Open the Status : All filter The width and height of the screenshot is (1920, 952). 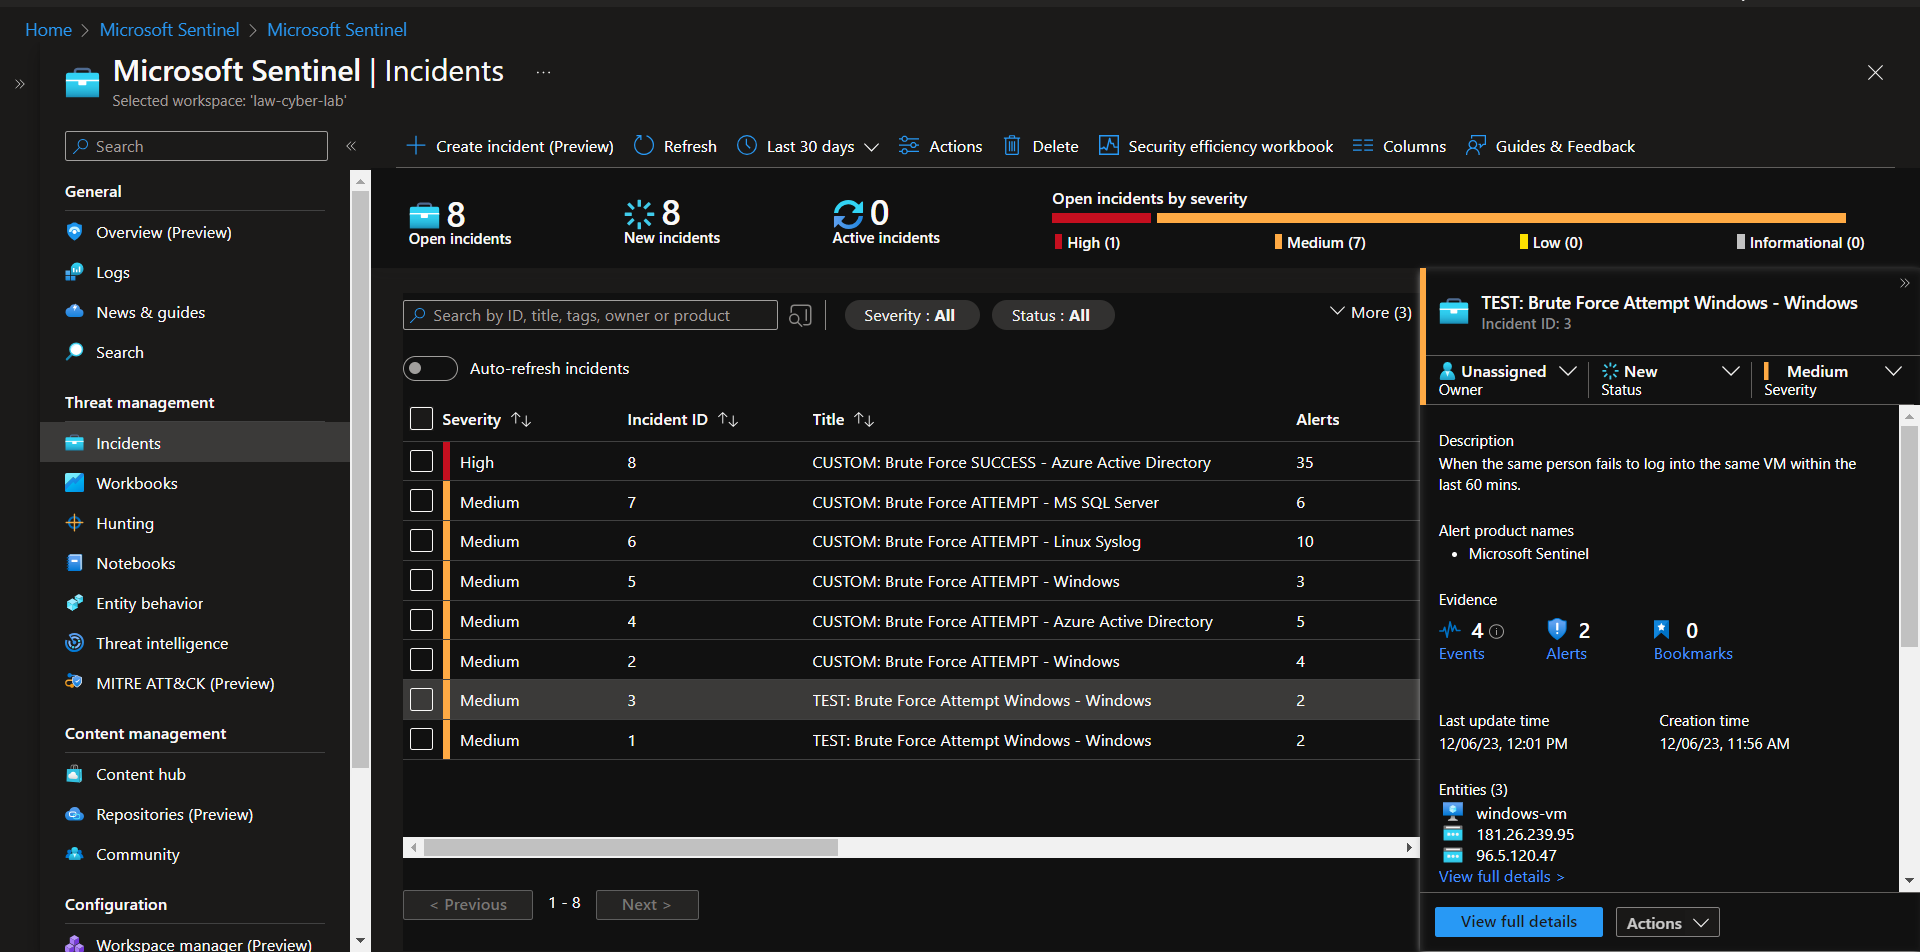1052,315
